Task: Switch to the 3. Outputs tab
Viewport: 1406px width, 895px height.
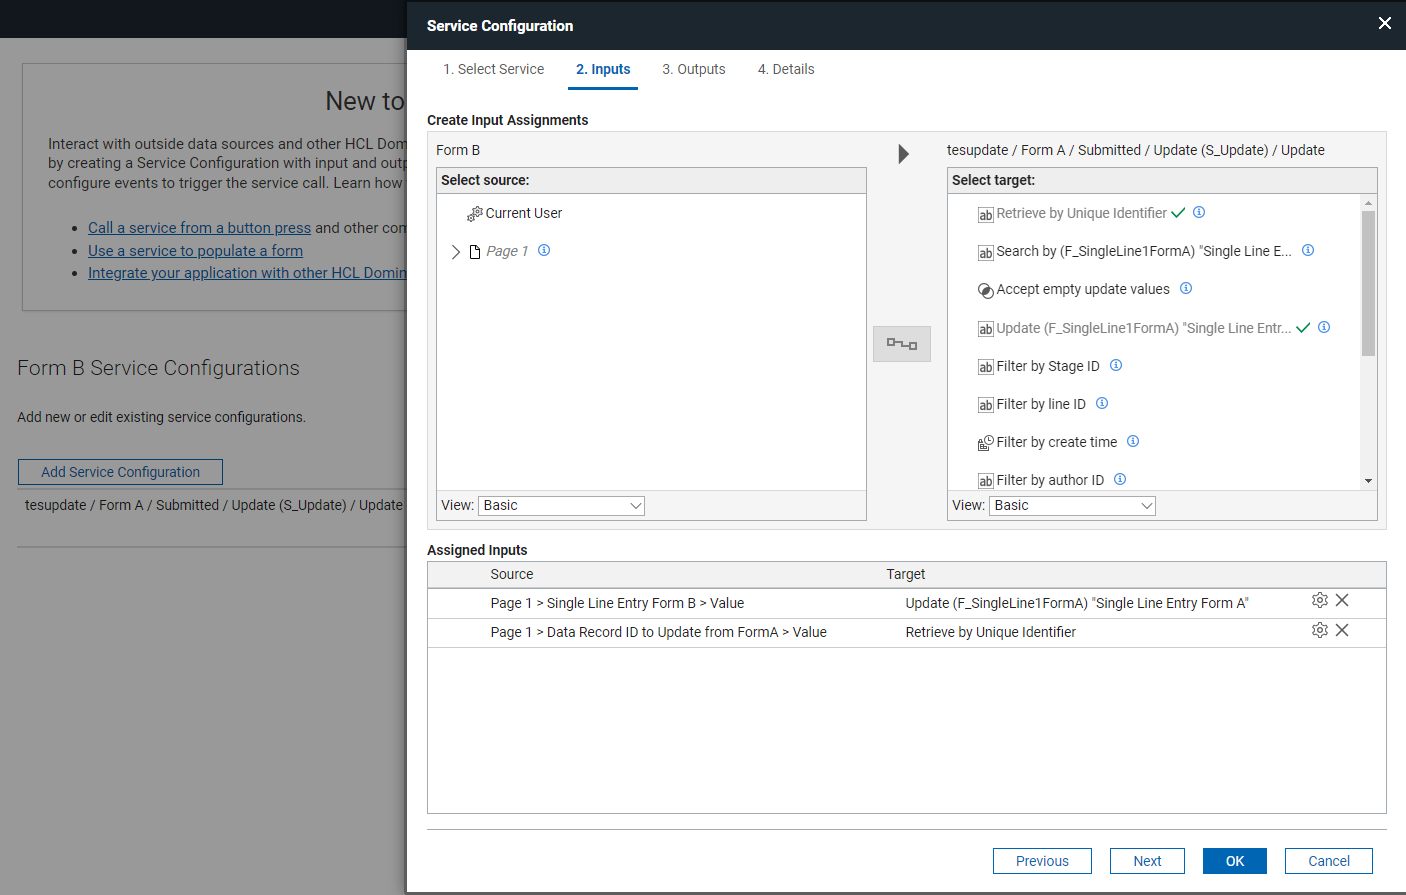Action: coord(694,69)
